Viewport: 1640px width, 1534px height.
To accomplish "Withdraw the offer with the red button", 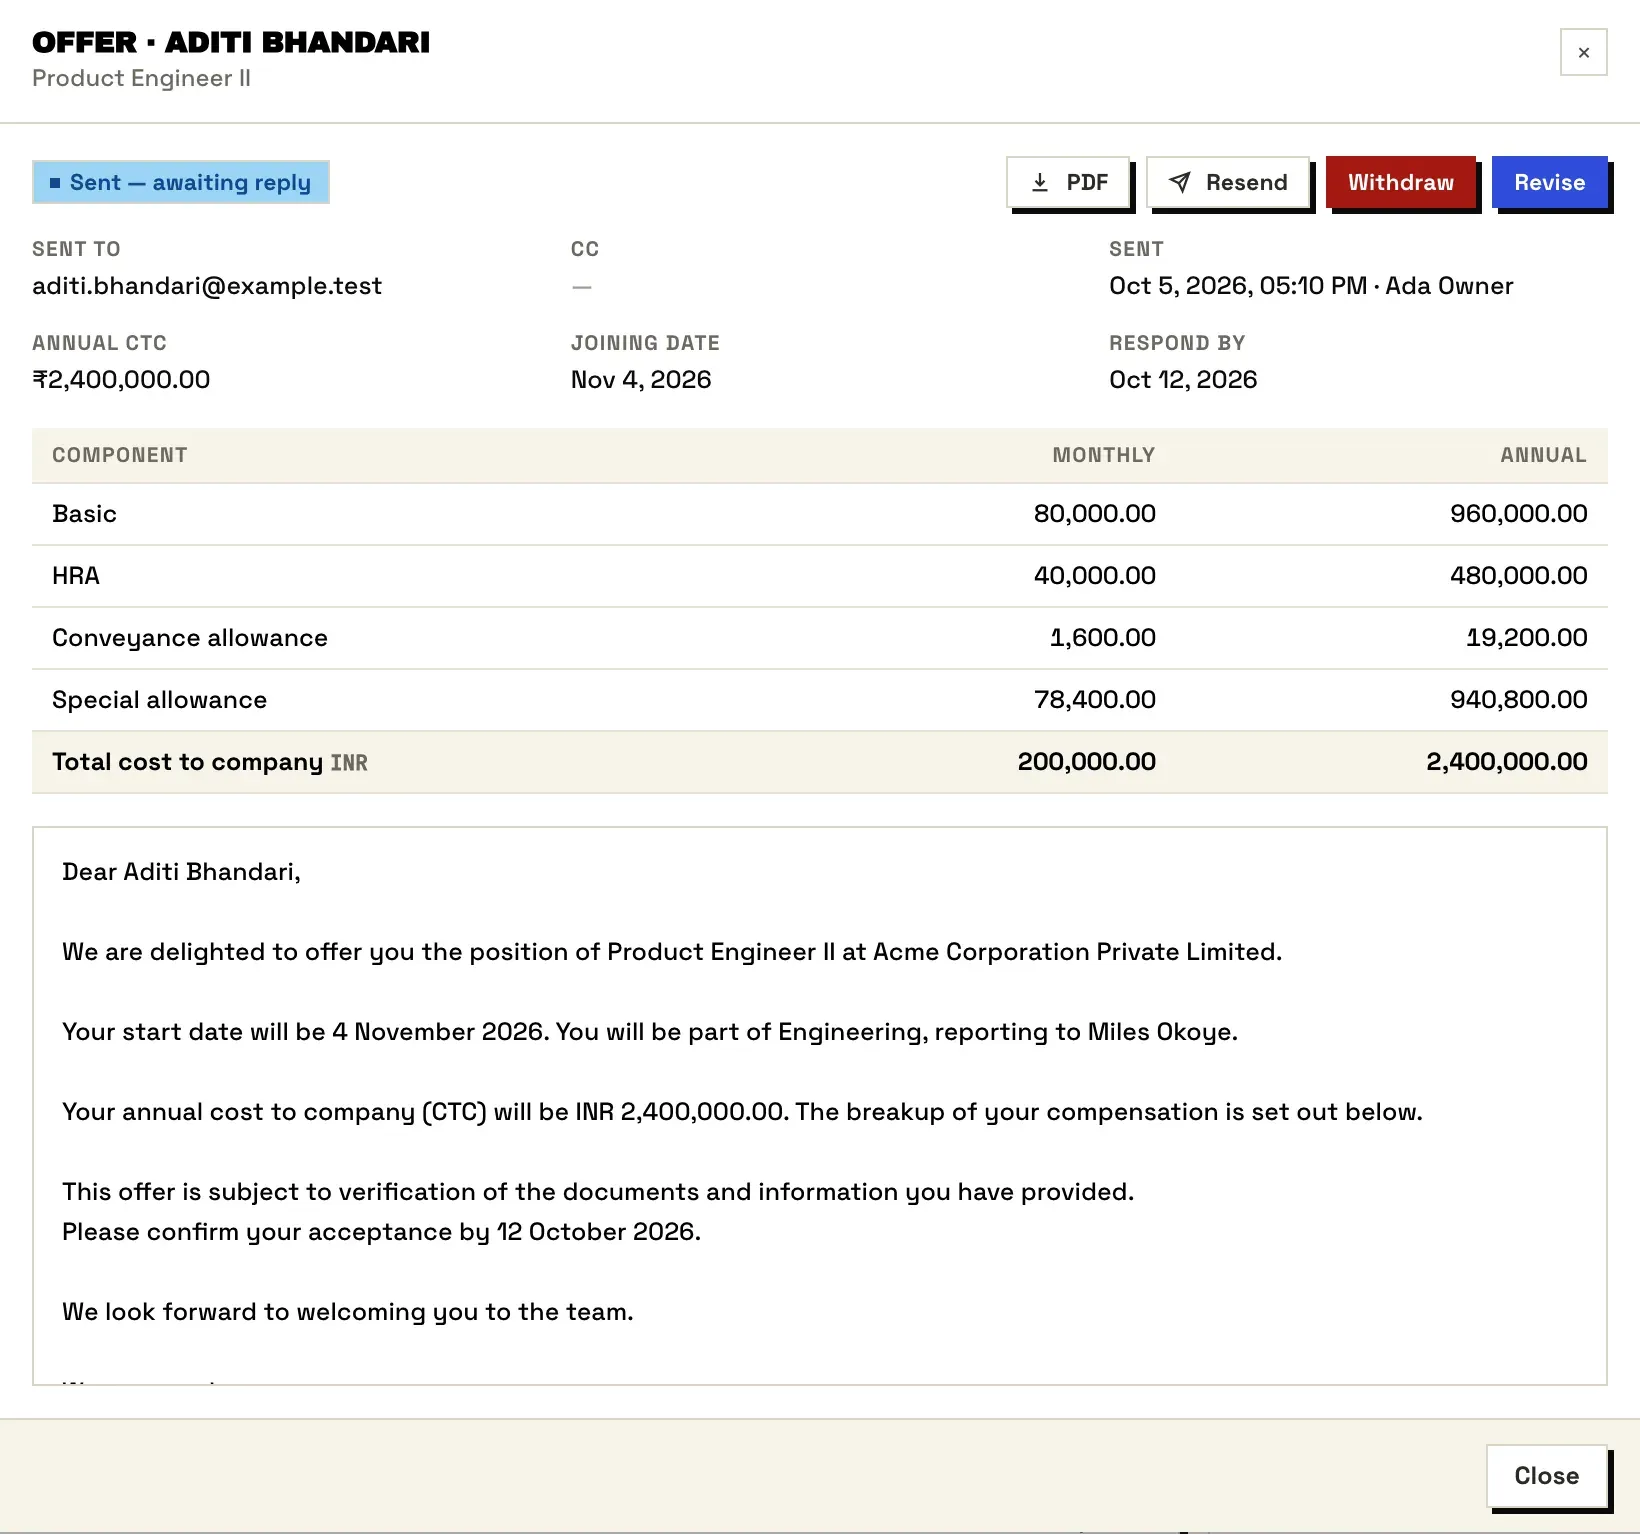I will (x=1401, y=182).
